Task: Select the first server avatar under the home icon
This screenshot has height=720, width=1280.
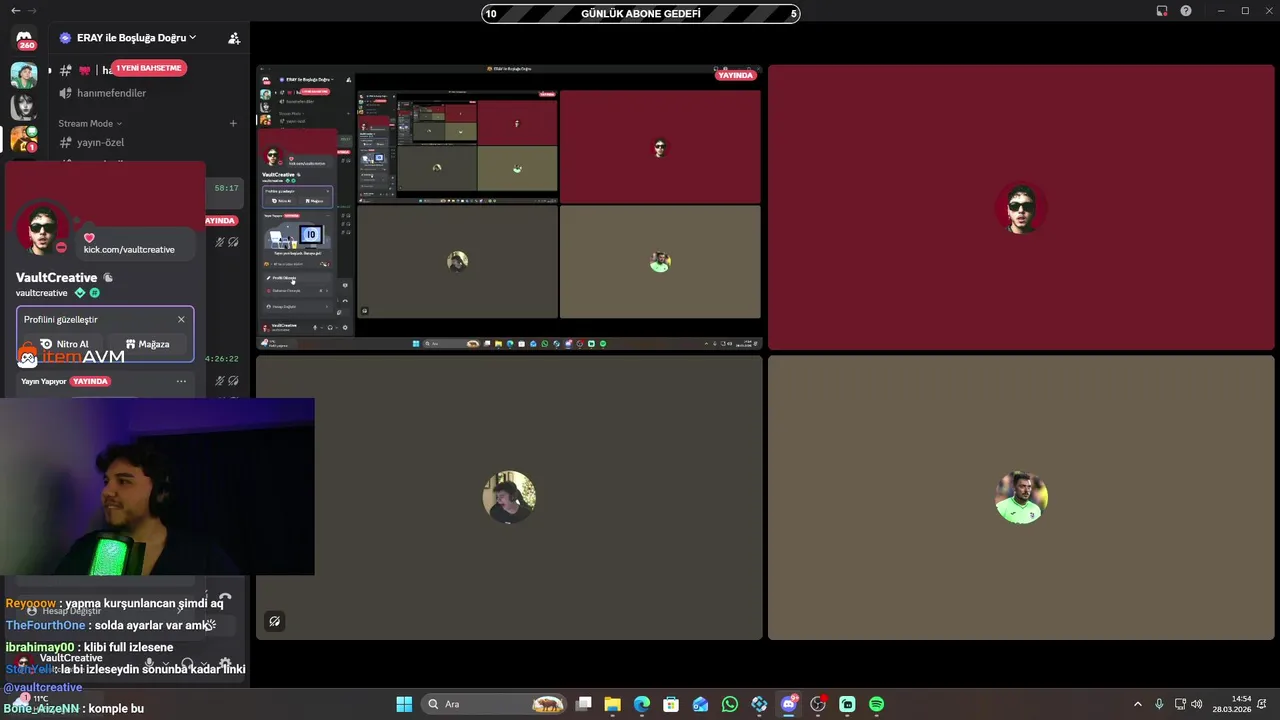Action: click(x=24, y=75)
